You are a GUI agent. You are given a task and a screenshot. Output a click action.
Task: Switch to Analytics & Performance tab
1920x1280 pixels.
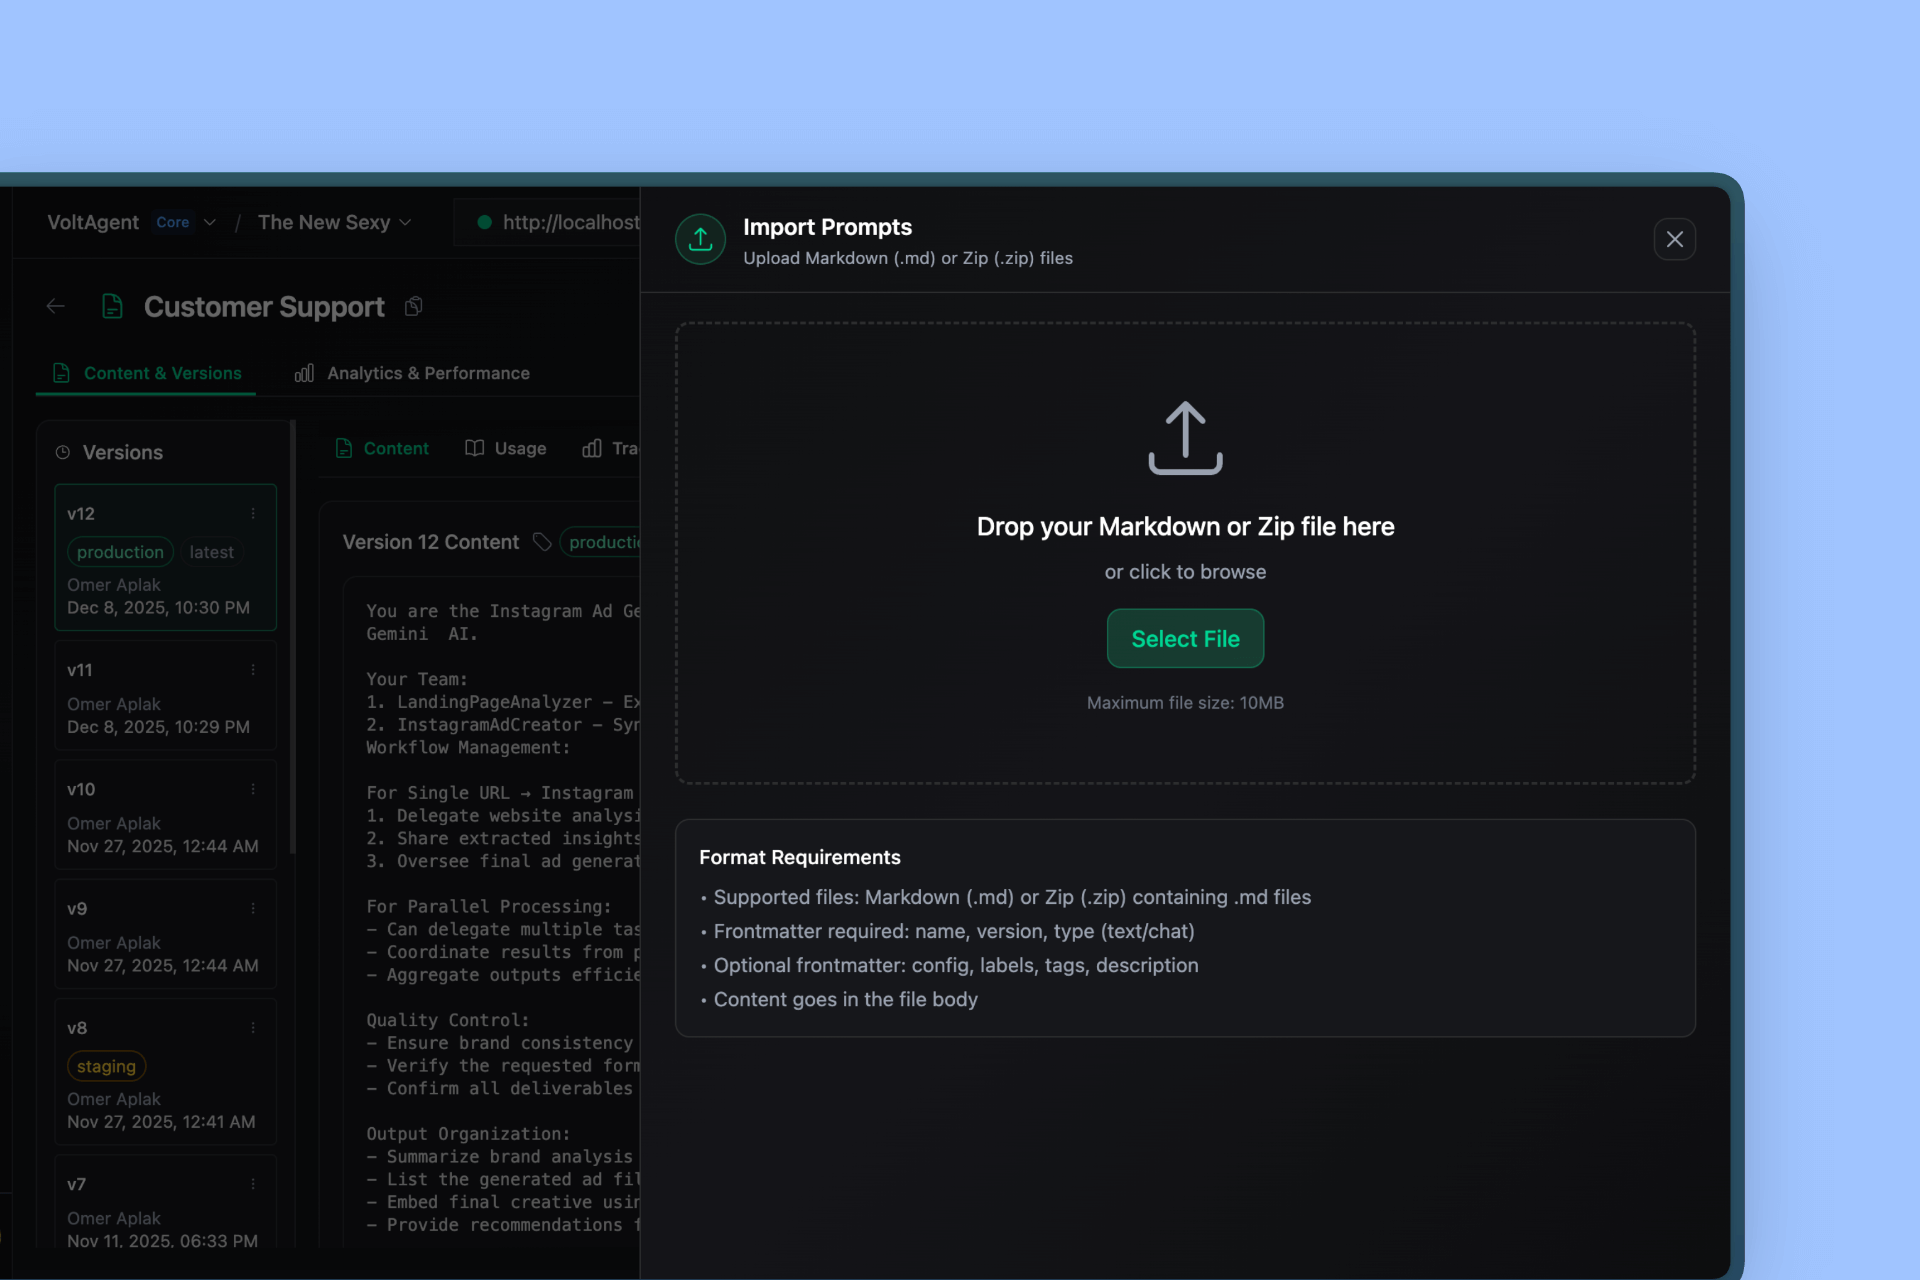point(412,373)
